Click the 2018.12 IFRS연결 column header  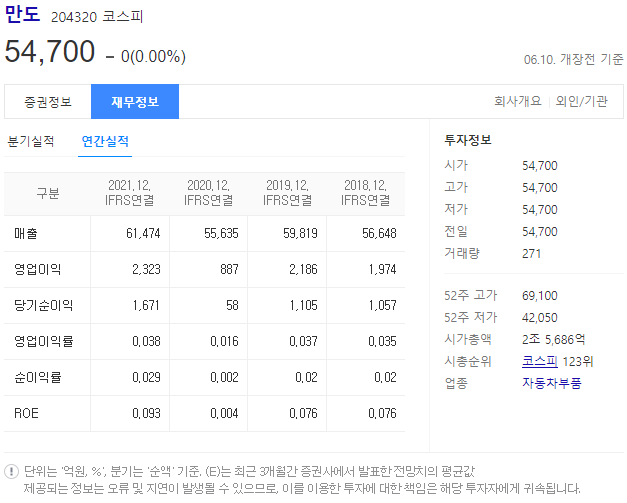tap(365, 193)
